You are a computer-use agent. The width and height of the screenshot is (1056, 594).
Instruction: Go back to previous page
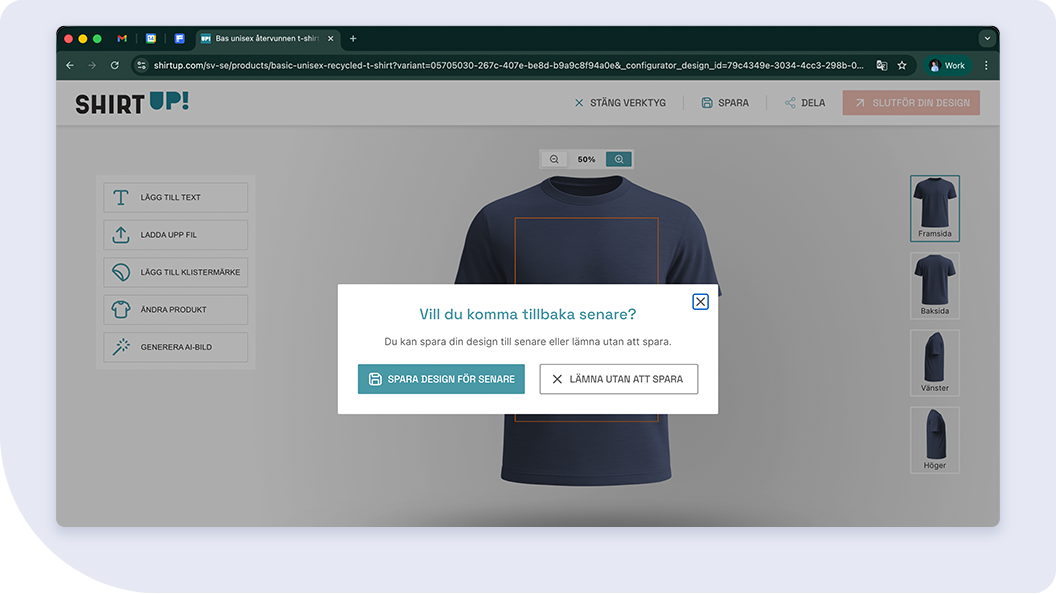coord(70,65)
